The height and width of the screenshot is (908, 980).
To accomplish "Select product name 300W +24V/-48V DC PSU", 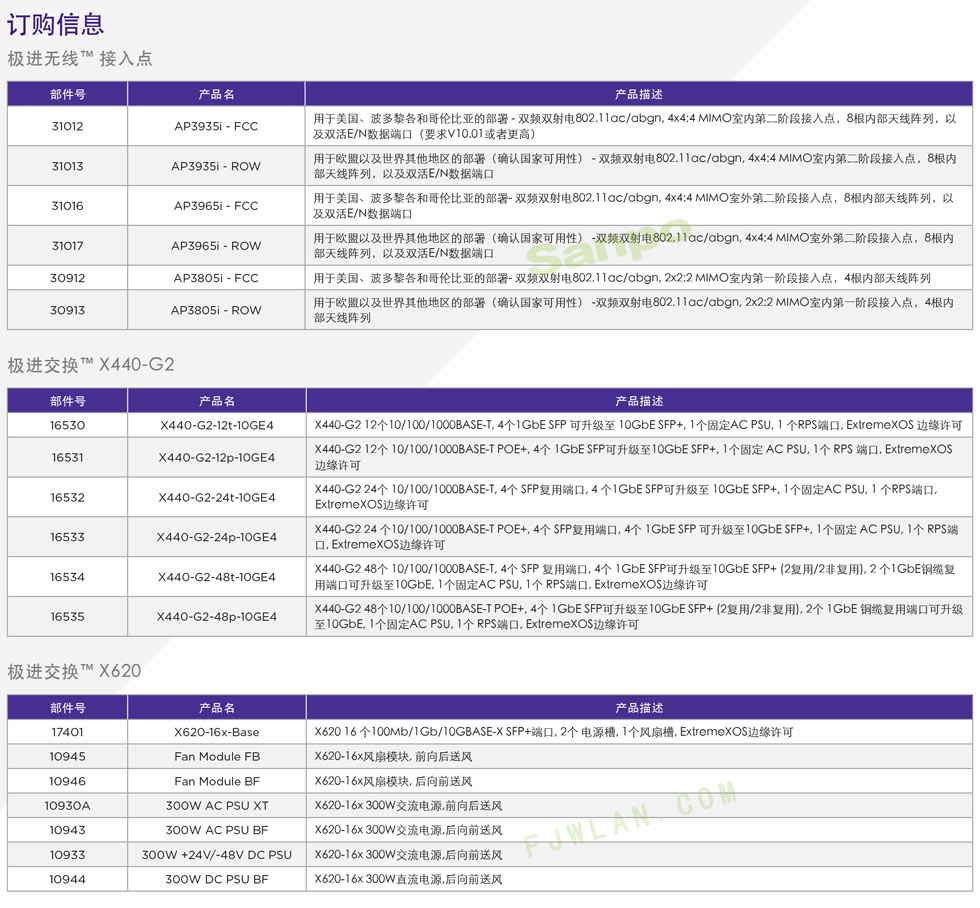I will pyautogui.click(x=217, y=854).
